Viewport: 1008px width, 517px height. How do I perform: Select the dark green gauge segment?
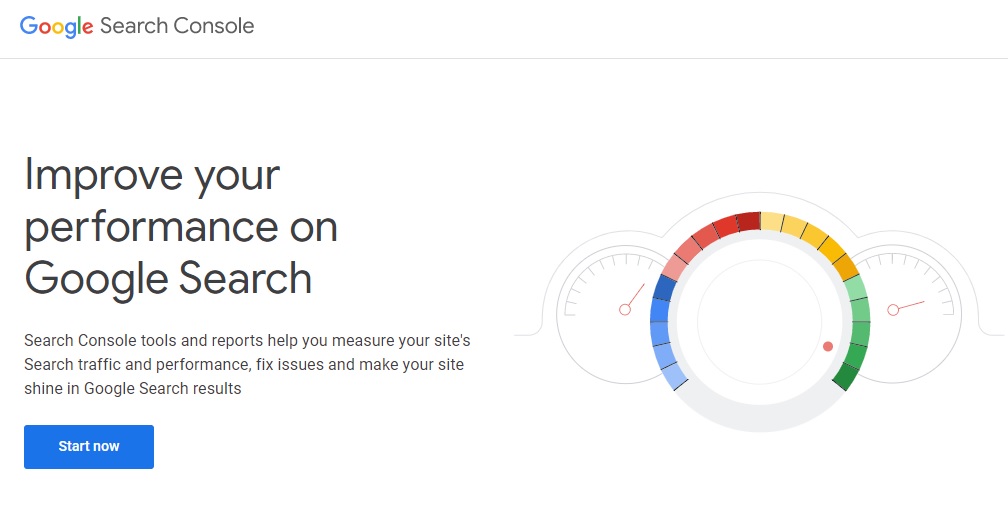(847, 376)
